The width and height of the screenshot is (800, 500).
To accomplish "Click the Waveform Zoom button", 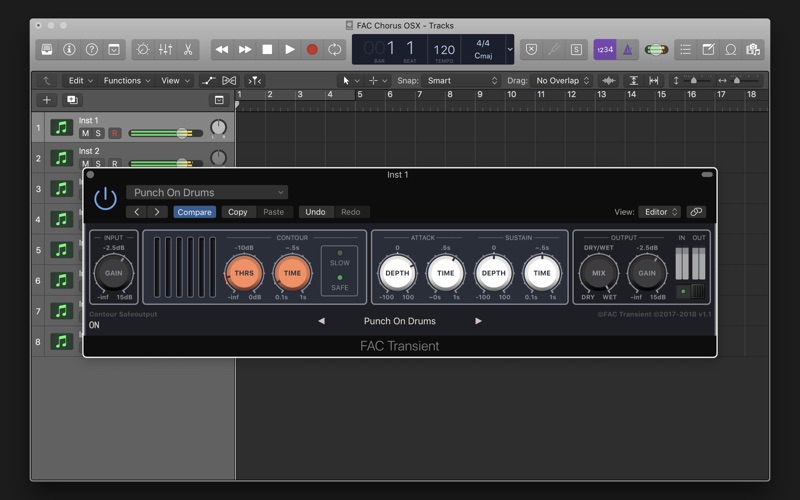I will 608,81.
